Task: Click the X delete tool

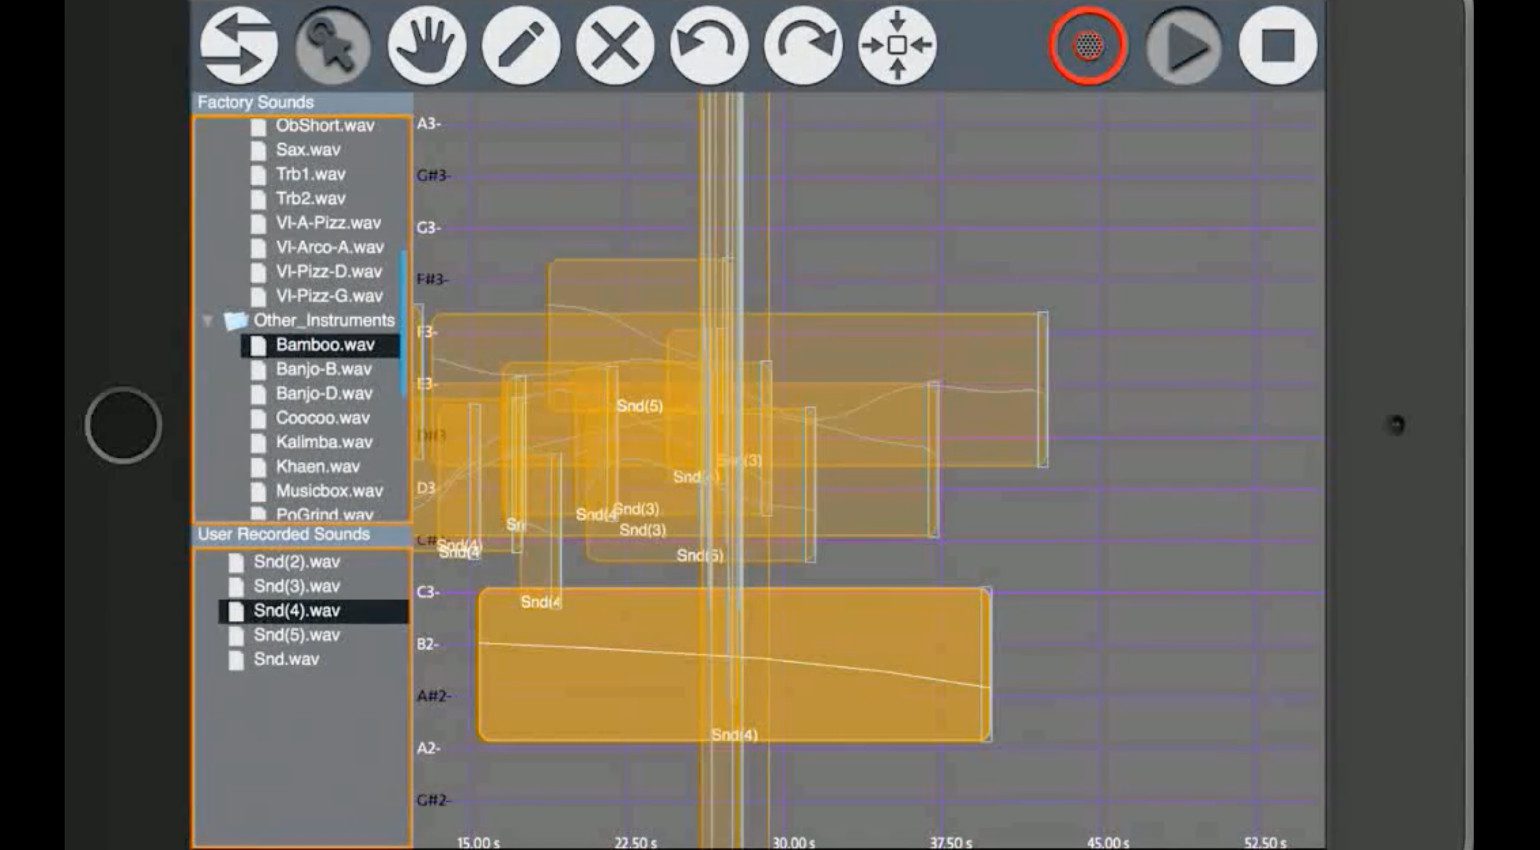Action: tap(615, 46)
